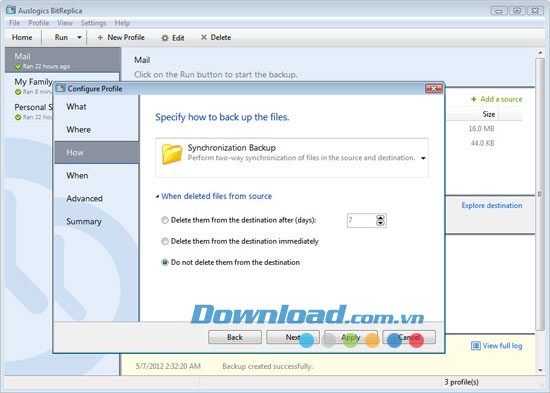Viewport: 550px width, 393px height.
Task: Click the days number input field
Action: 361,220
